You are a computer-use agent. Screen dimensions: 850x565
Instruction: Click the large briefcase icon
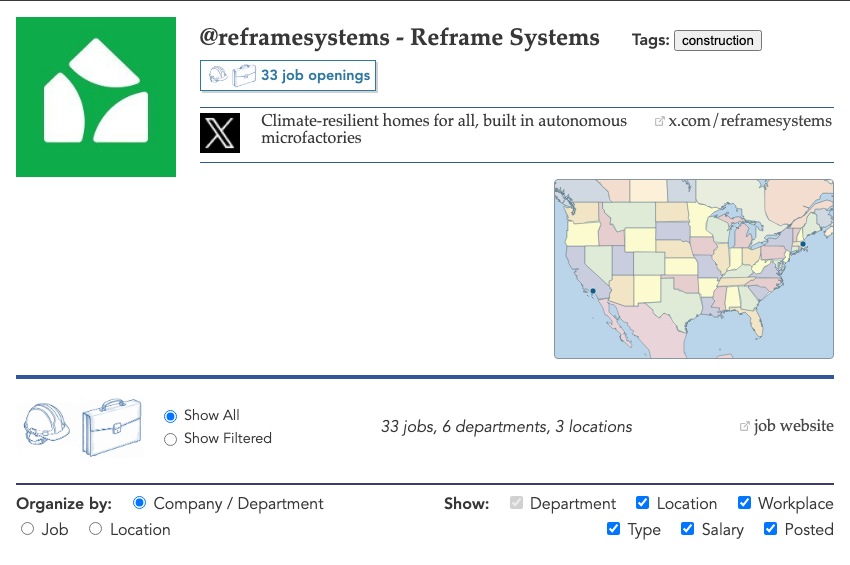pos(112,428)
